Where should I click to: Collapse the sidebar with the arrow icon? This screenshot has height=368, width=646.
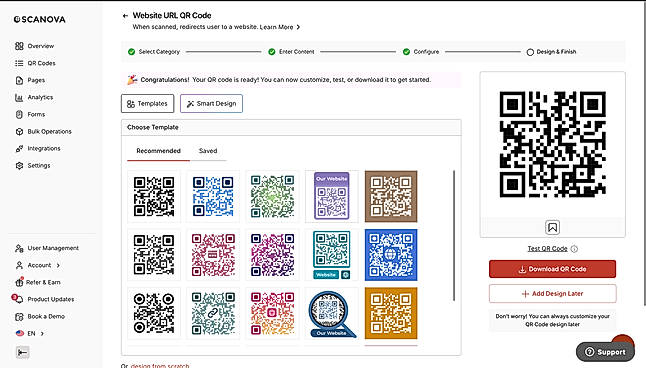point(22,352)
